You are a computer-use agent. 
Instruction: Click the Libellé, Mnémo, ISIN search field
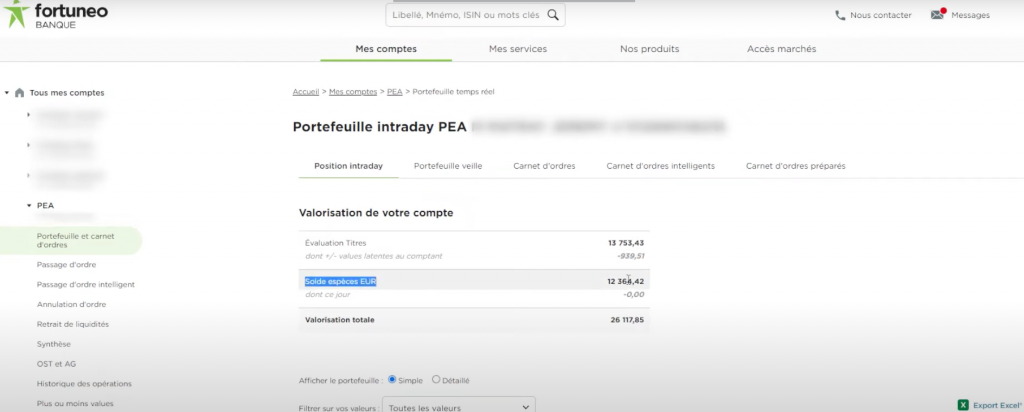tap(463, 15)
